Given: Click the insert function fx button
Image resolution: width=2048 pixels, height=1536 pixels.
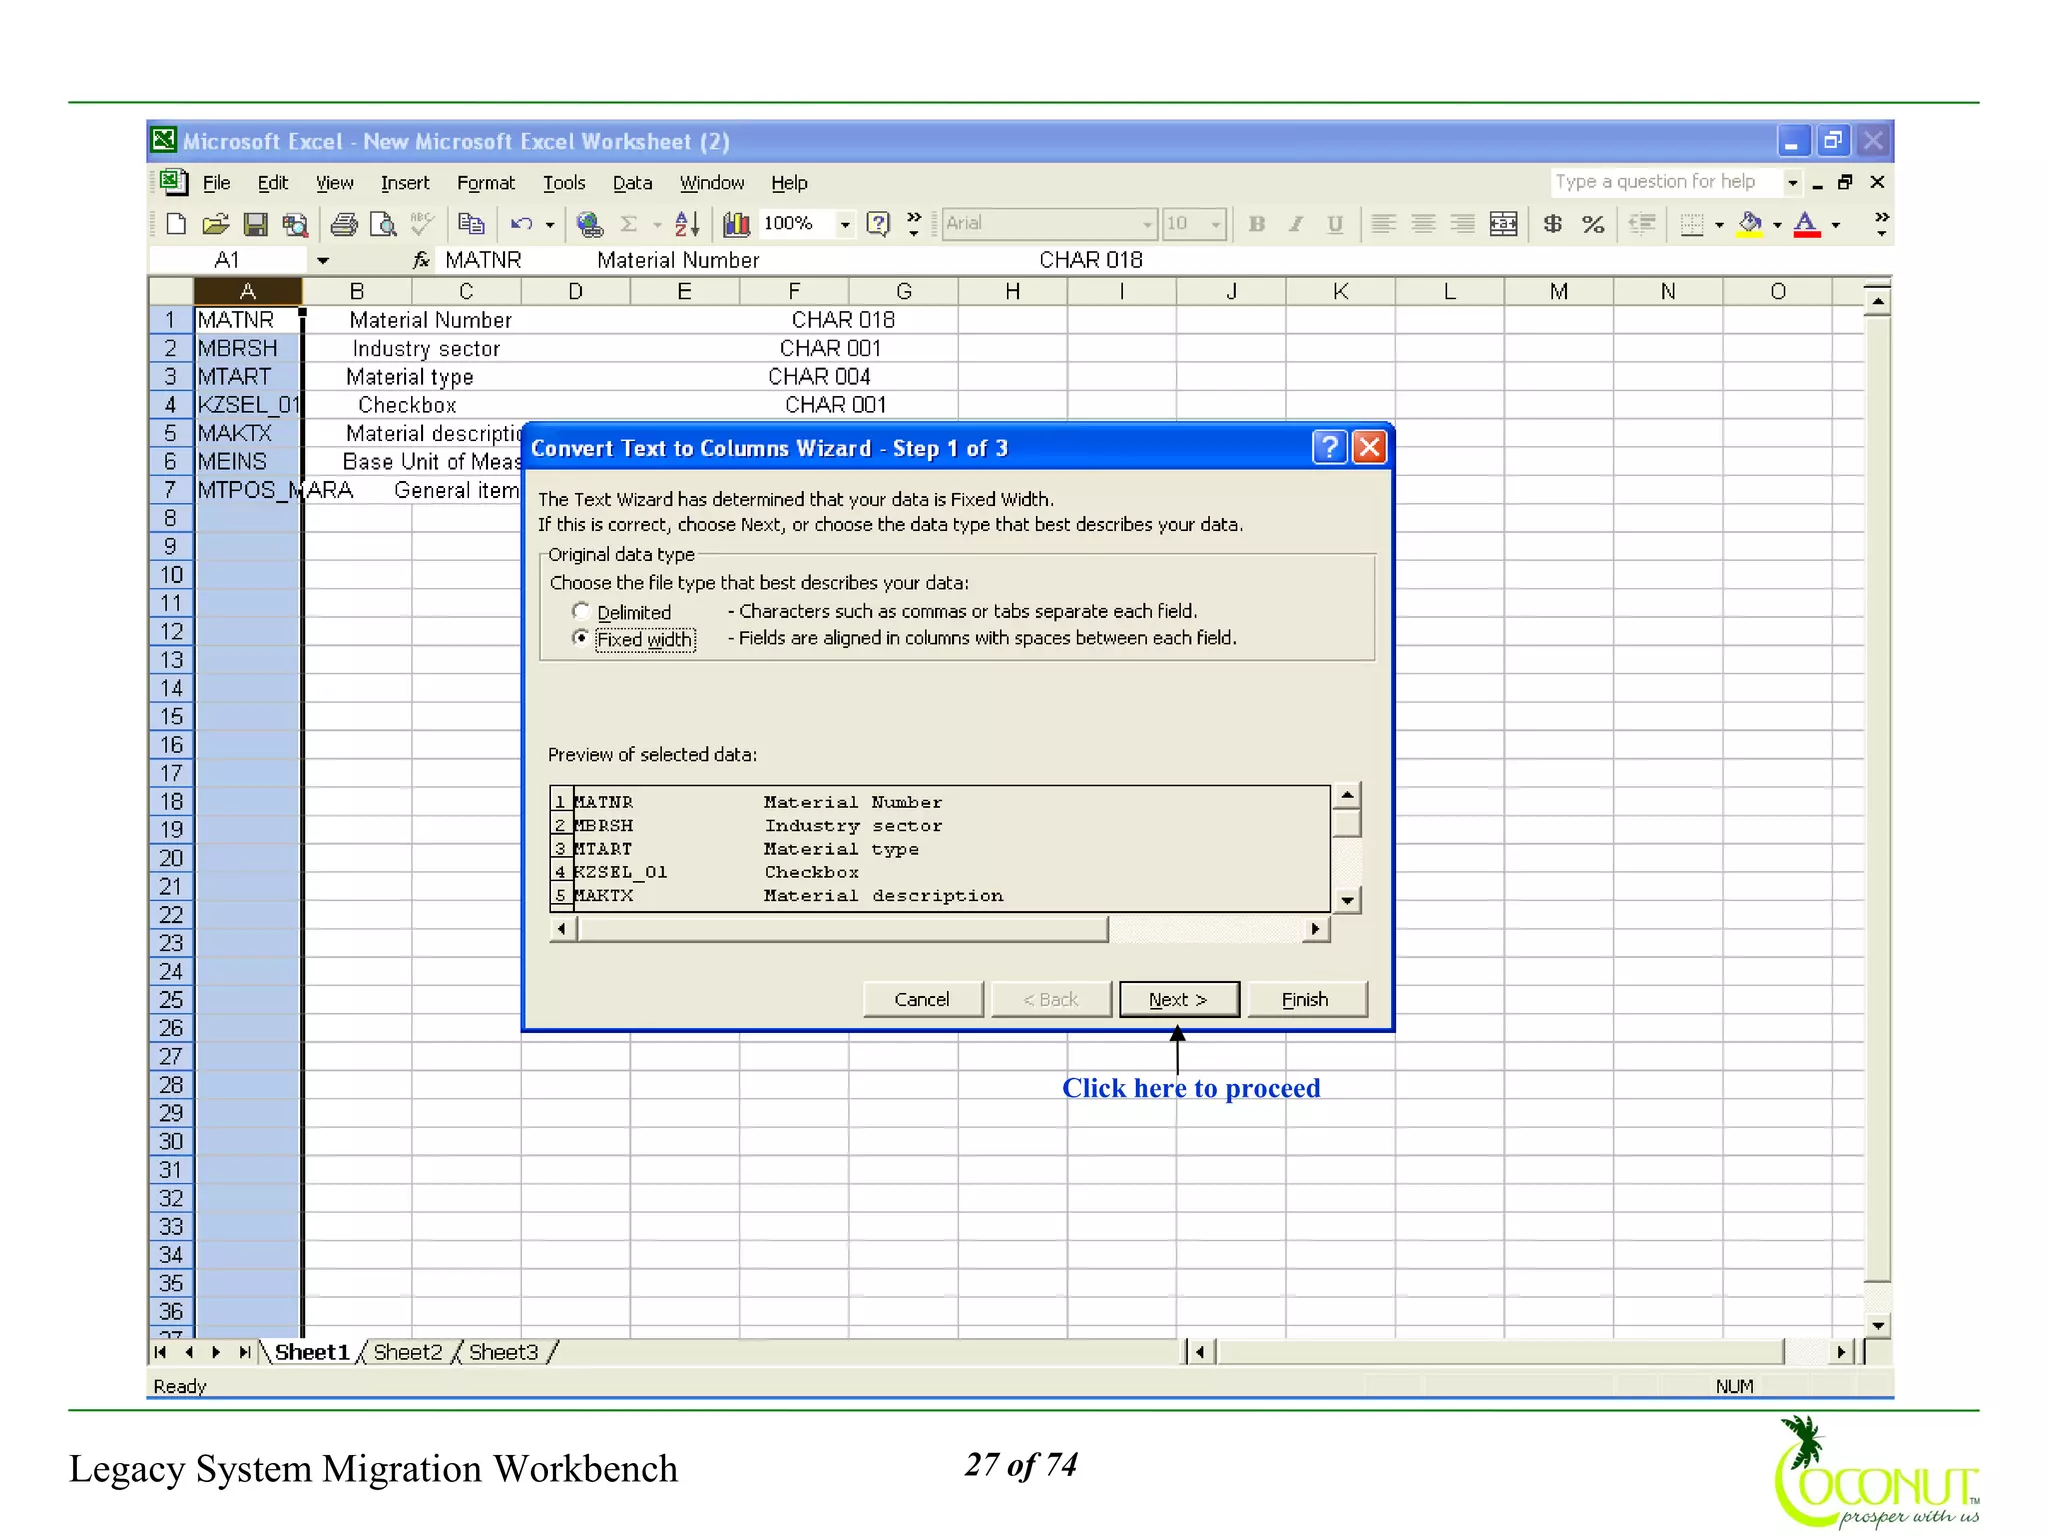Looking at the screenshot, I should (421, 260).
